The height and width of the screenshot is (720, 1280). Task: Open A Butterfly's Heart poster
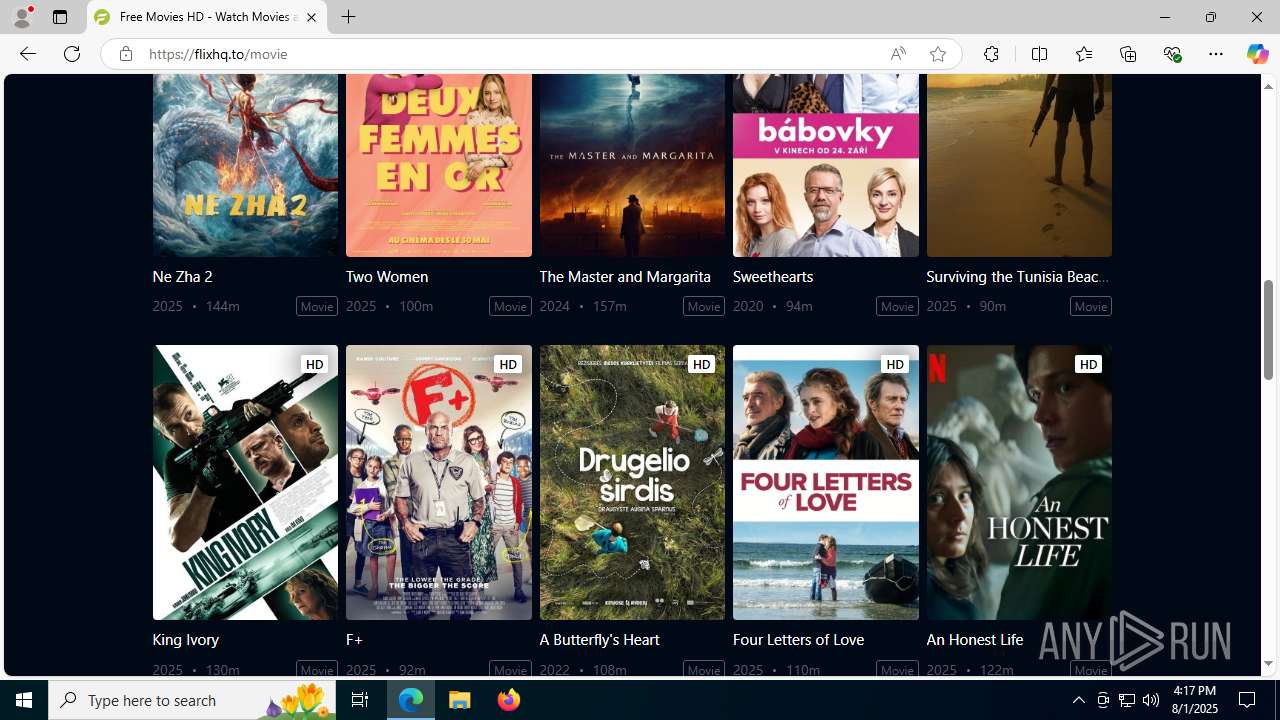(632, 482)
